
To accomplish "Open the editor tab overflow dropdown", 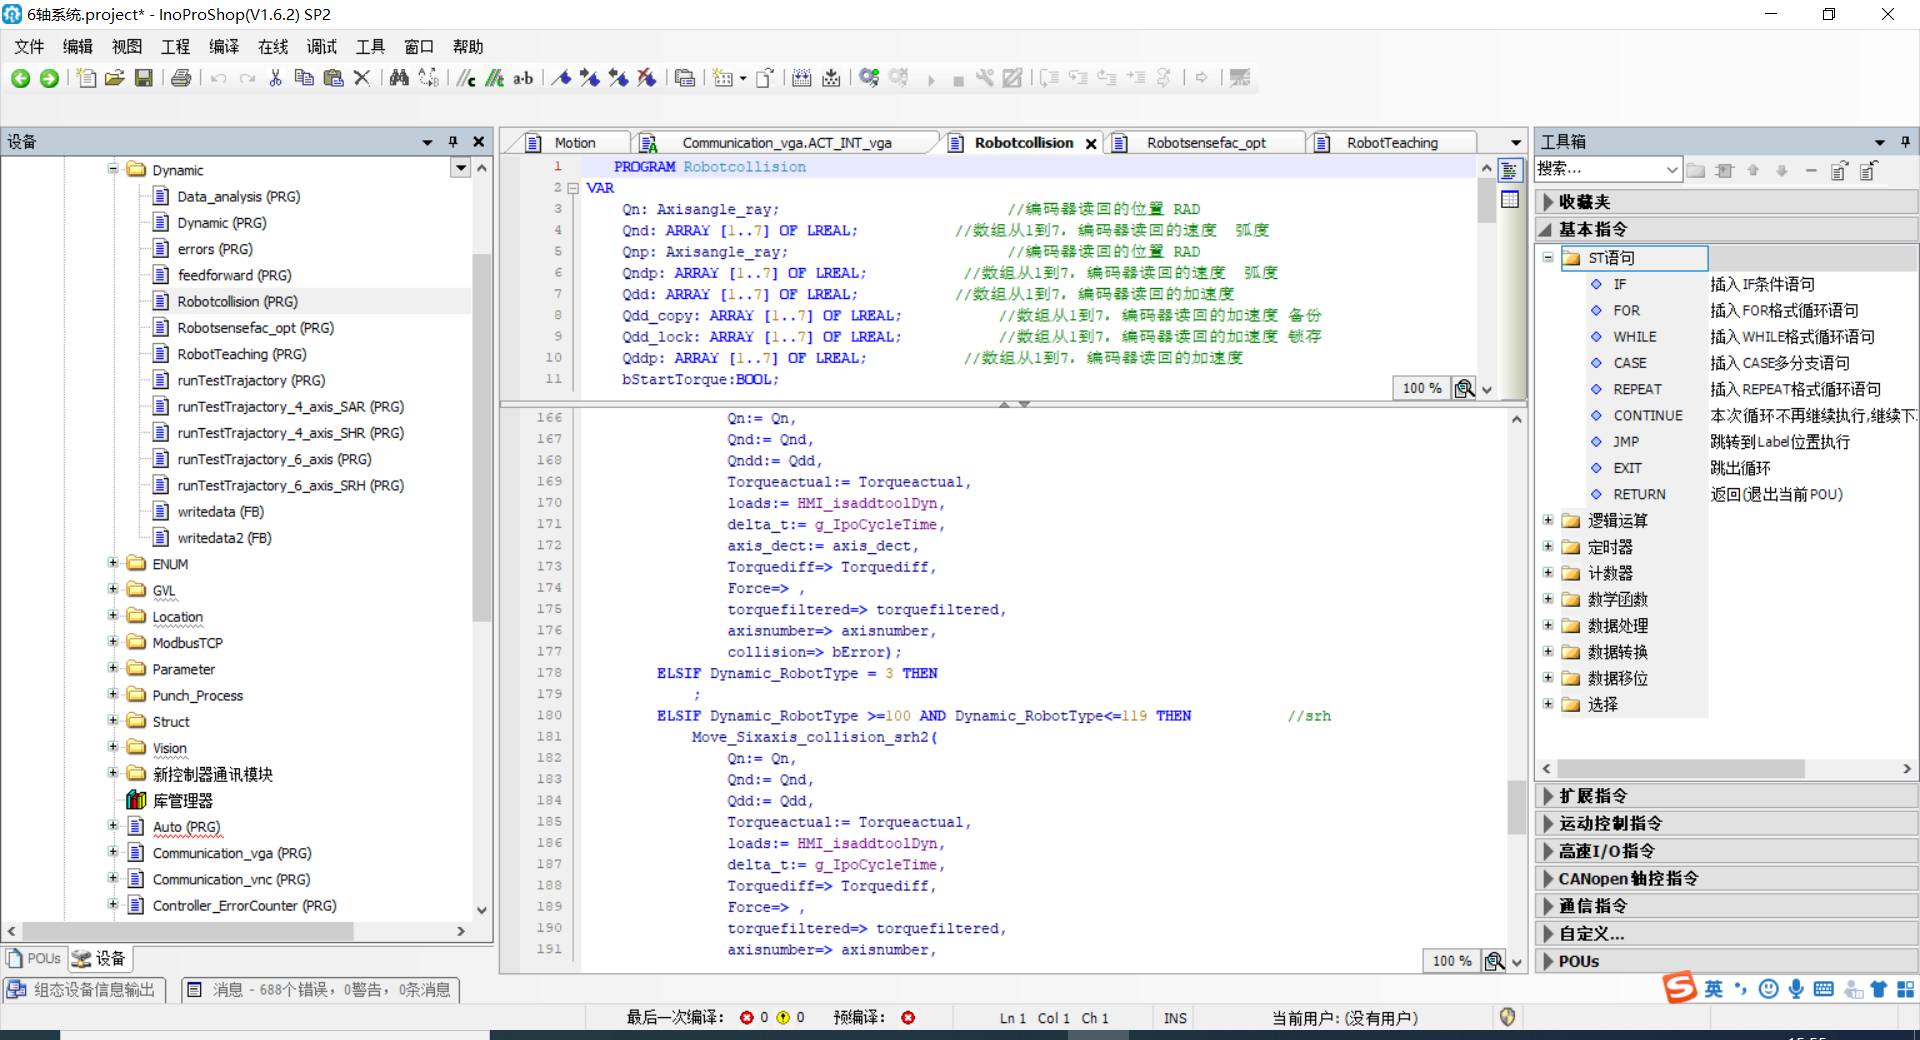I will [x=1513, y=142].
